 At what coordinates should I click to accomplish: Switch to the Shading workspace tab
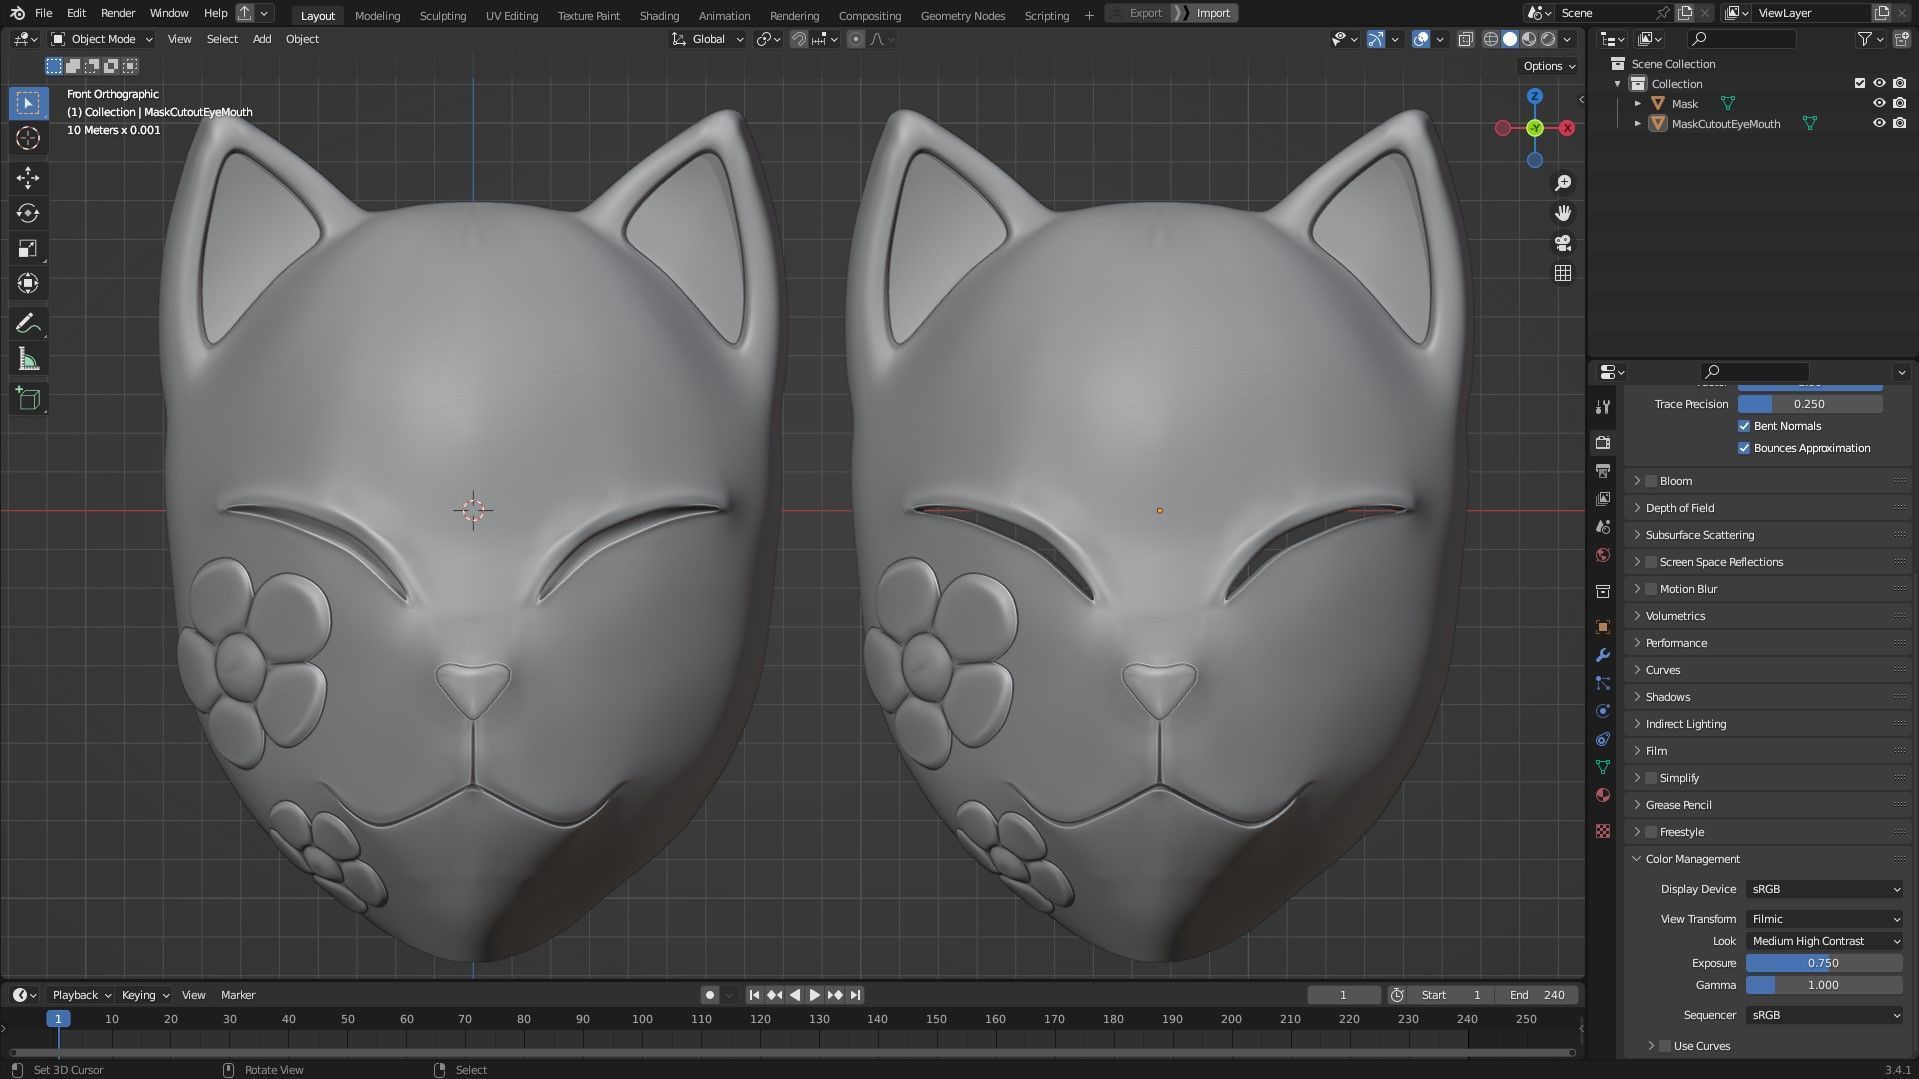point(659,15)
